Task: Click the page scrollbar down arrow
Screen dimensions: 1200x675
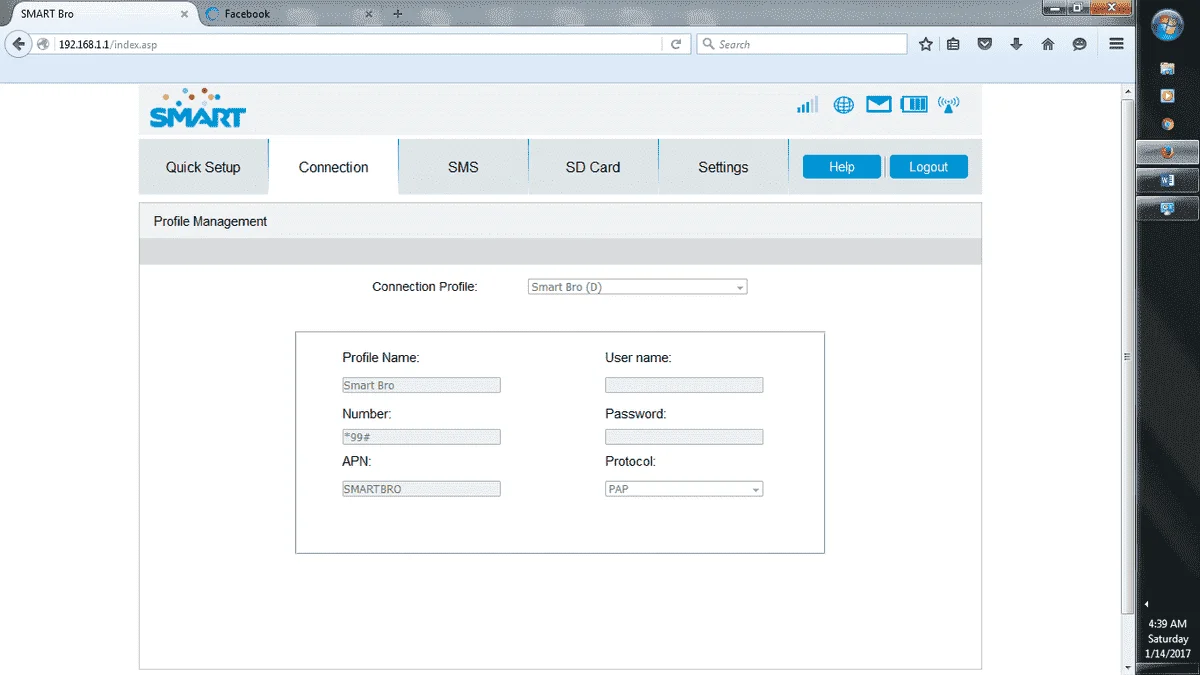Action: point(1127,667)
